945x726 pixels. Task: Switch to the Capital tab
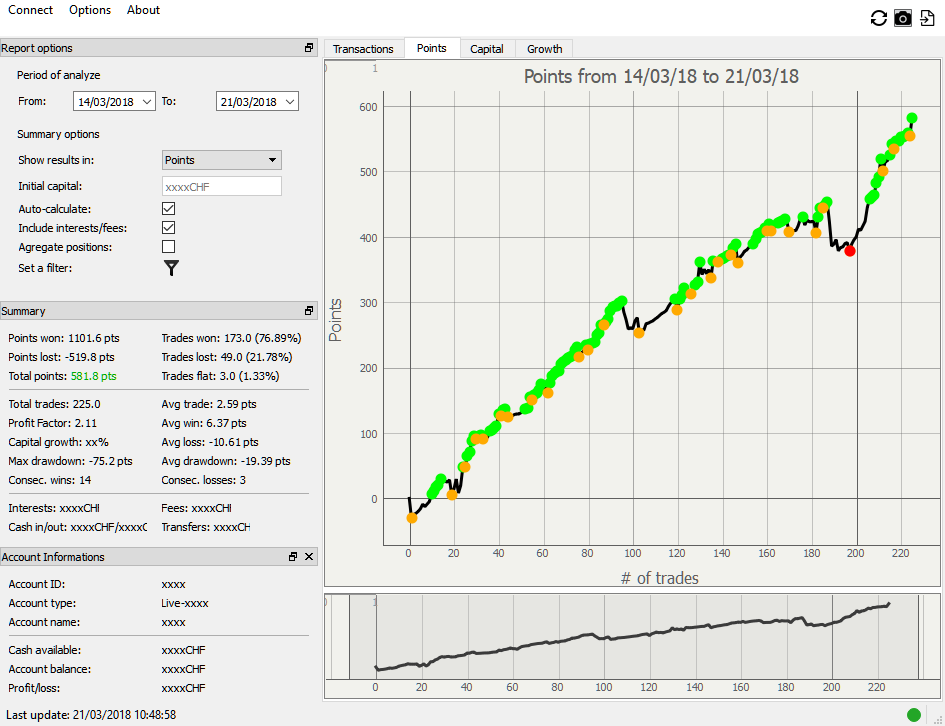coord(487,49)
